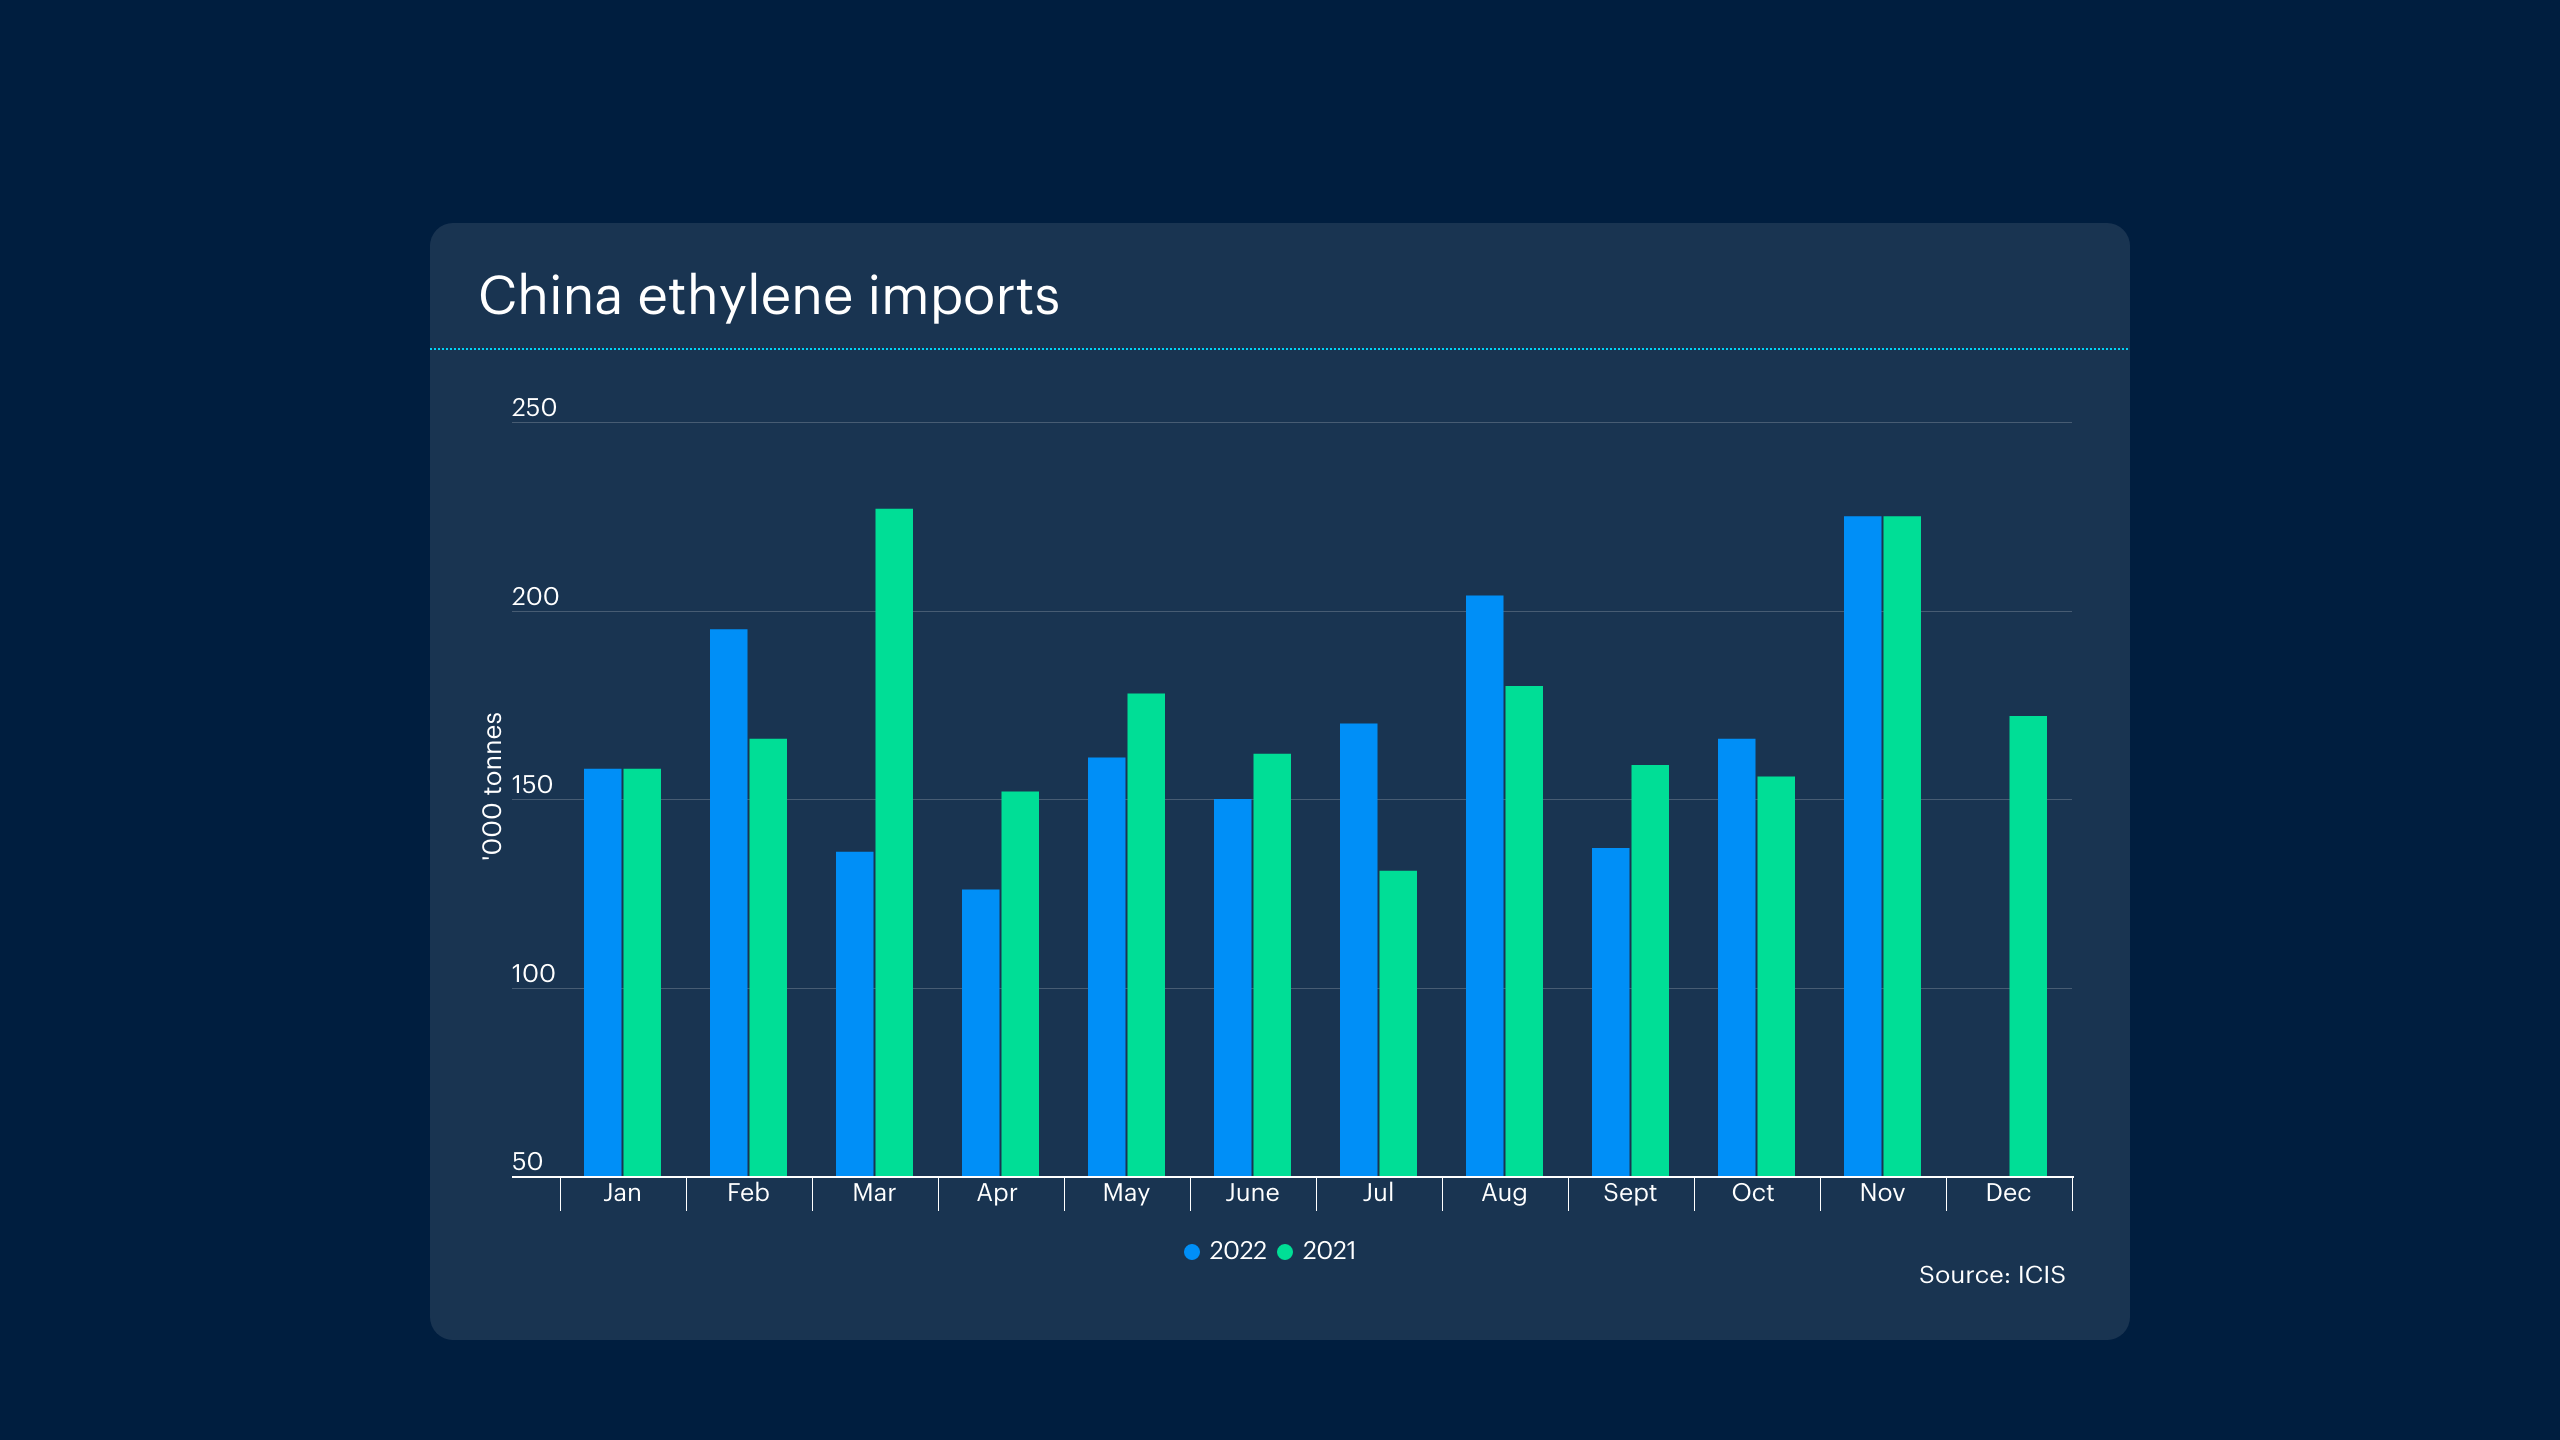This screenshot has height=1440, width=2560.
Task: Select the blue October 2022 bar
Action: click(x=1736, y=957)
